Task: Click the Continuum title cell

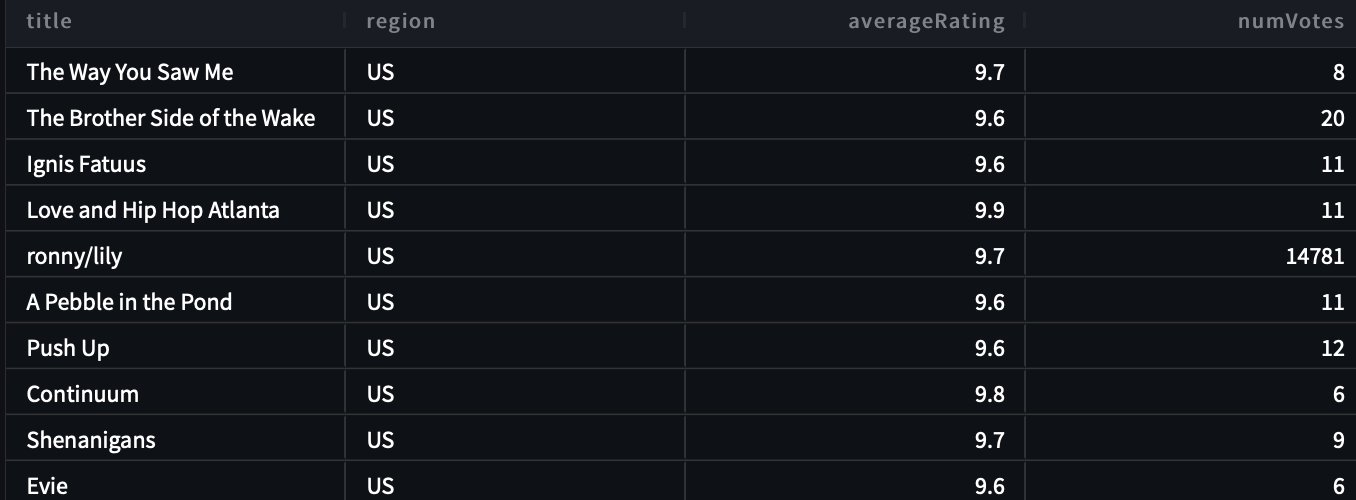Action: pyautogui.click(x=175, y=394)
